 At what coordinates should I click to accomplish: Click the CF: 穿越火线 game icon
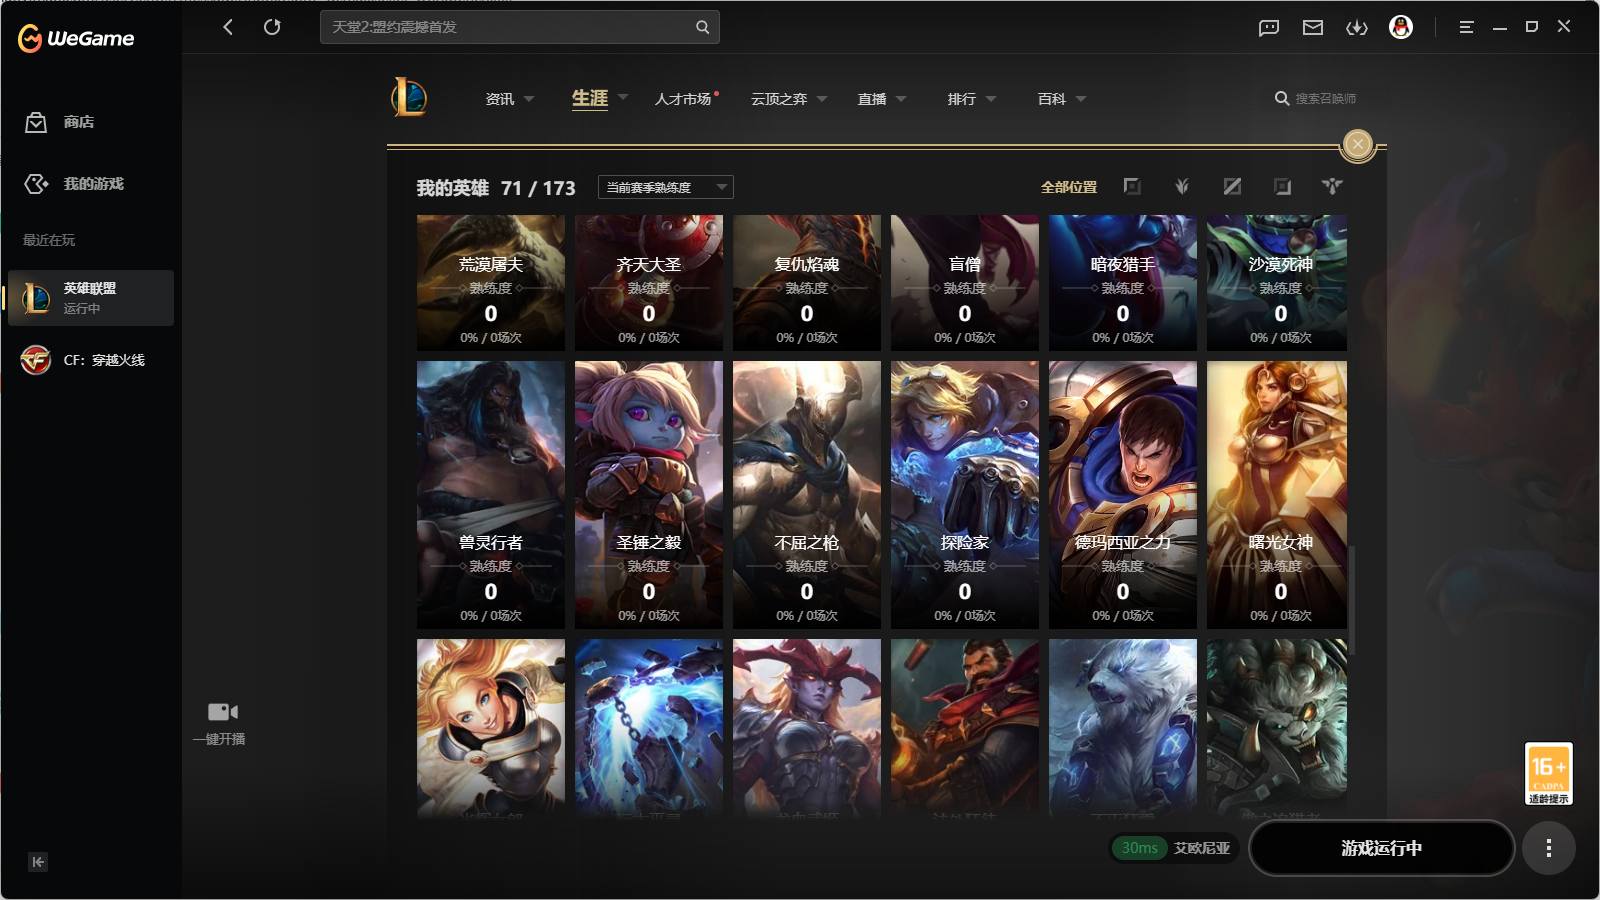click(x=36, y=360)
